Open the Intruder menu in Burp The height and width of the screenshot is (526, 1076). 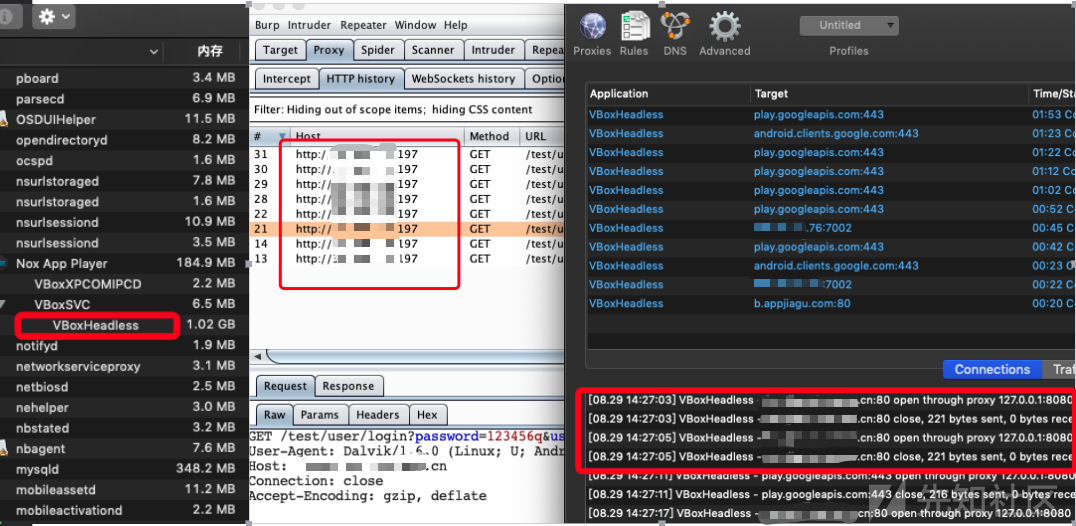click(x=309, y=25)
